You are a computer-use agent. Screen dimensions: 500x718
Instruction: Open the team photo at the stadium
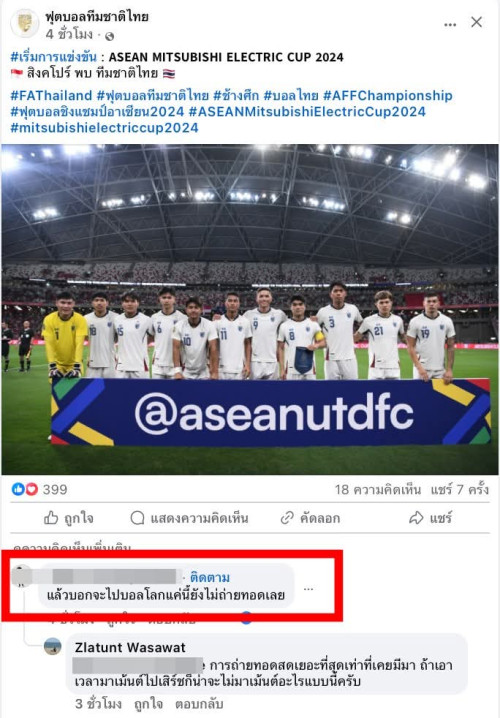pos(250,309)
